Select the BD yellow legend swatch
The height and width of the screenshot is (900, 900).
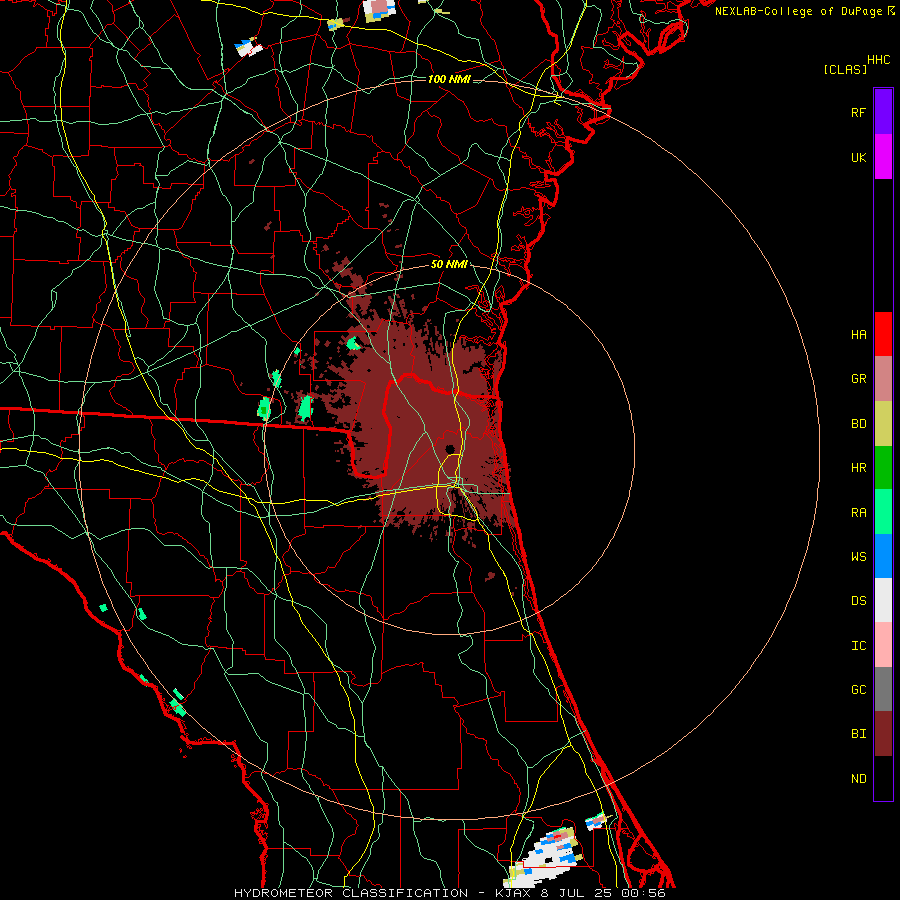pos(883,424)
